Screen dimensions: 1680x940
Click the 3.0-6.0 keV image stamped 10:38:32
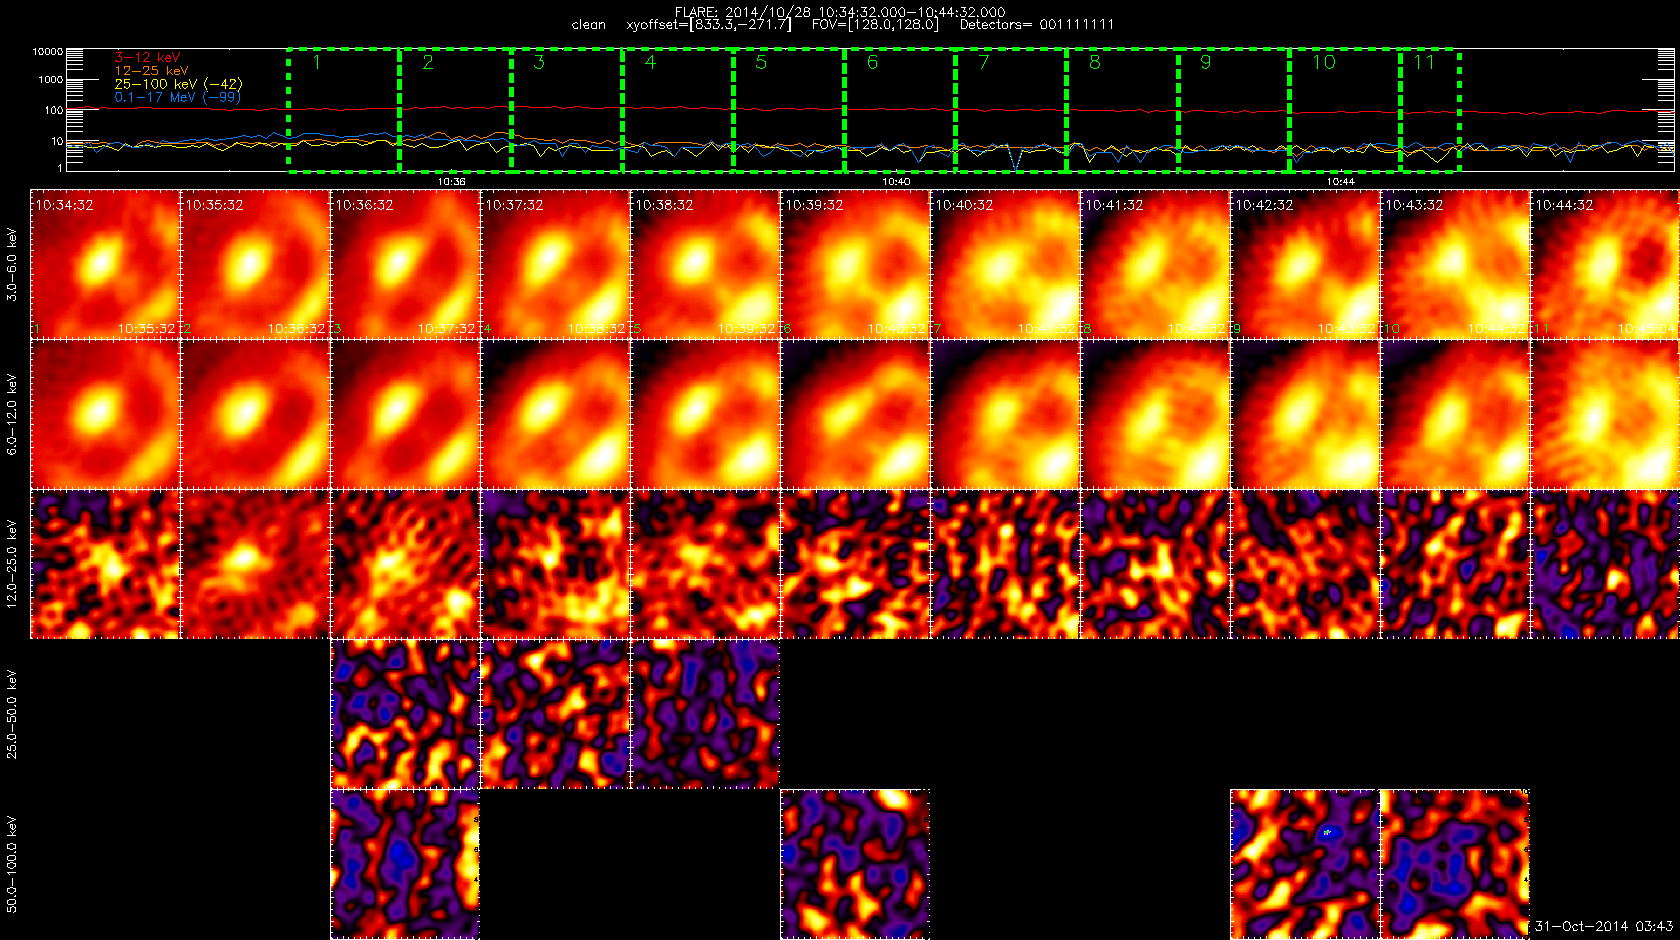point(705,264)
